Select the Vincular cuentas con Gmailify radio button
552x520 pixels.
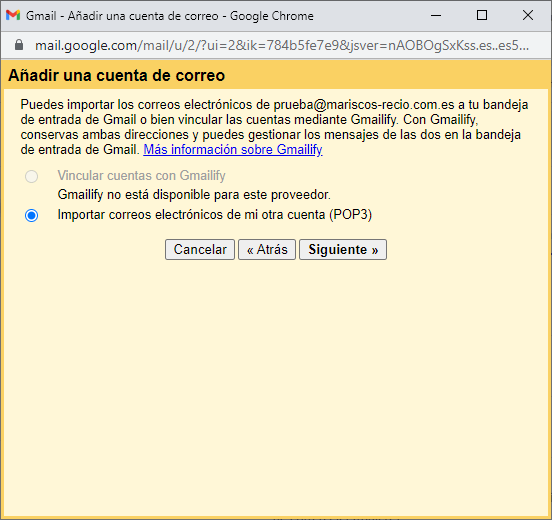tap(32, 176)
